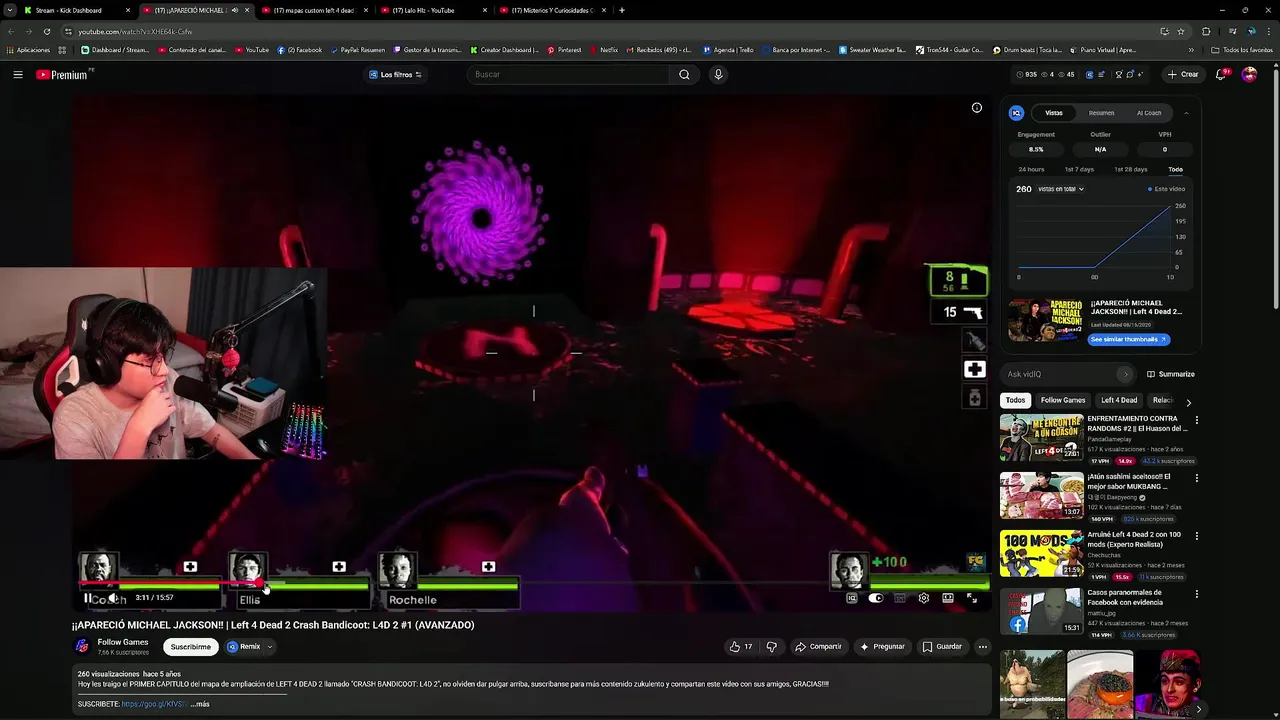Switch player to theater mode
The image size is (1280, 720).
click(948, 598)
